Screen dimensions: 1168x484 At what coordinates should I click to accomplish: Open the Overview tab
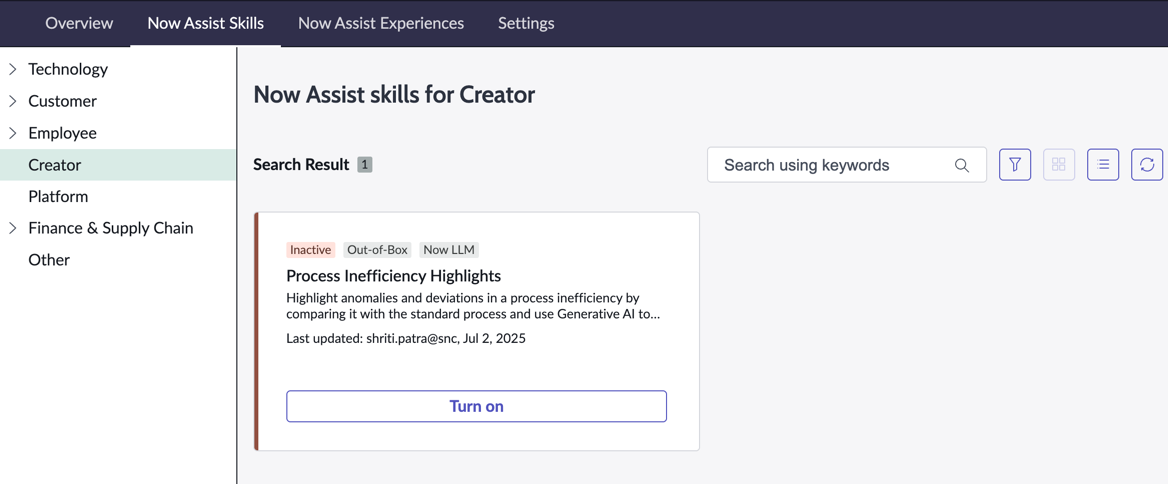(x=79, y=23)
